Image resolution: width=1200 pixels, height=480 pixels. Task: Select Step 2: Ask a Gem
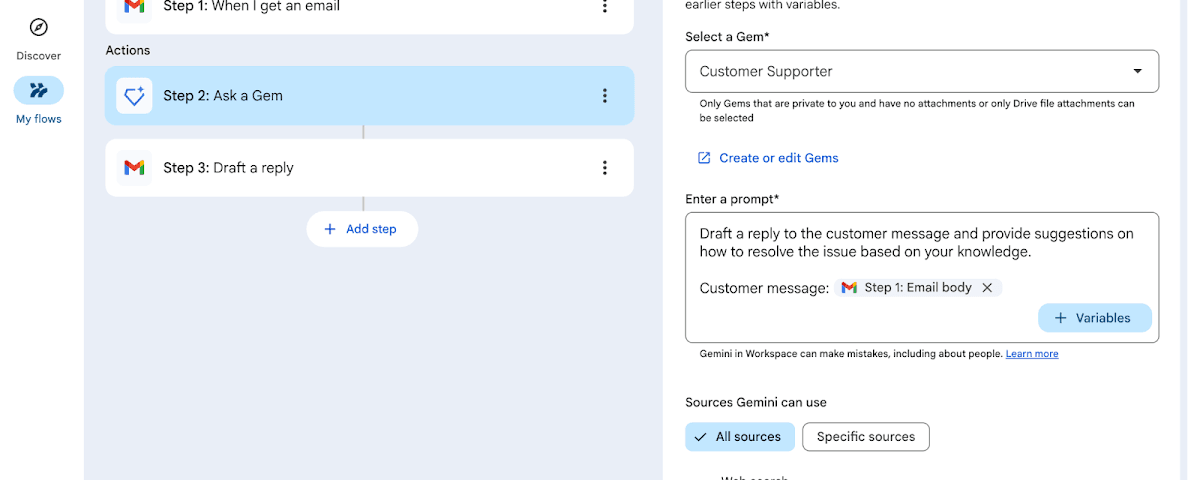pos(368,96)
